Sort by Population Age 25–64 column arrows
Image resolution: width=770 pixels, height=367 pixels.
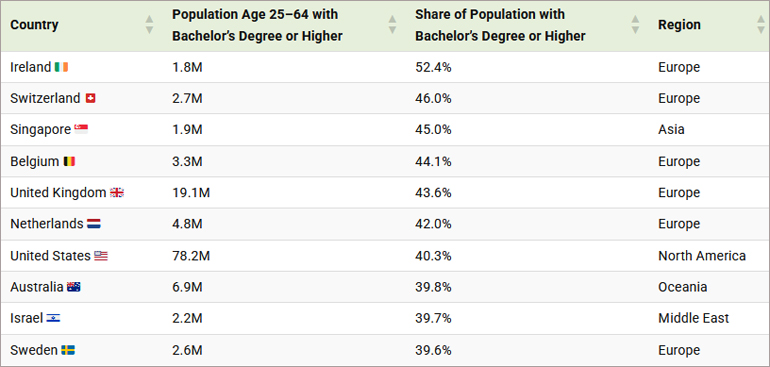point(392,25)
